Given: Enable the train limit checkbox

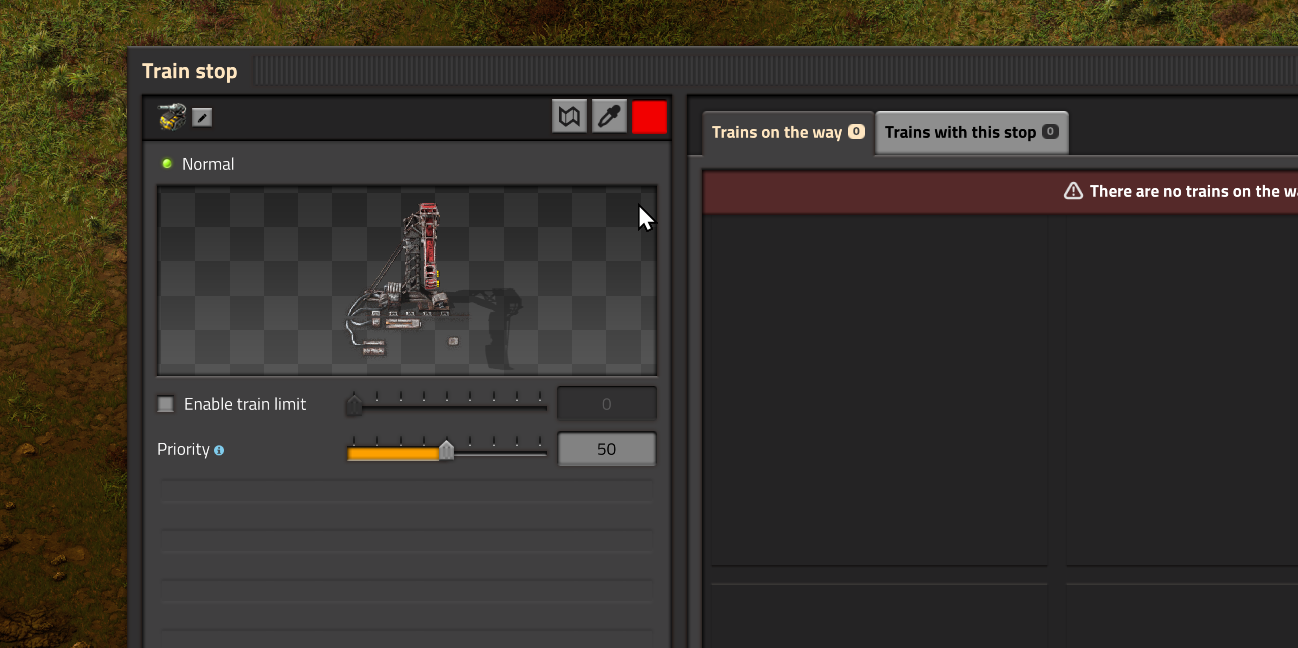Looking at the screenshot, I should 166,404.
